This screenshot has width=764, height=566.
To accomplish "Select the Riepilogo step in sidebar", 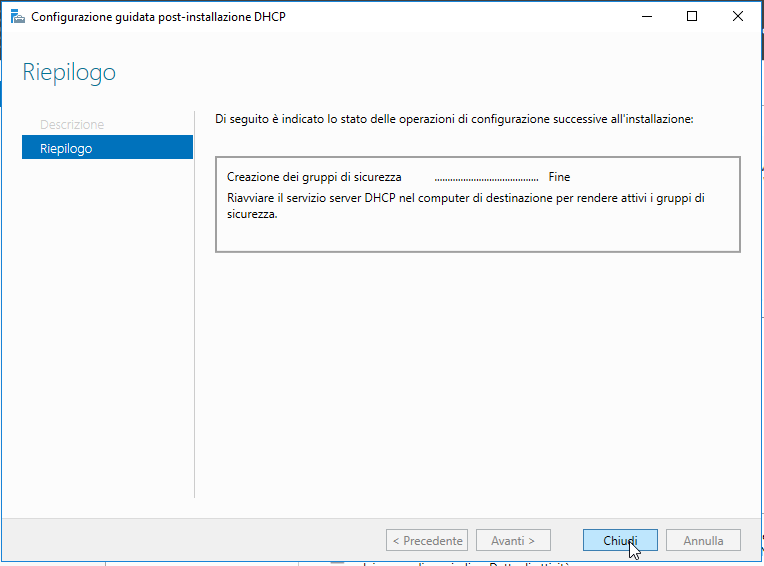I will click(x=107, y=148).
